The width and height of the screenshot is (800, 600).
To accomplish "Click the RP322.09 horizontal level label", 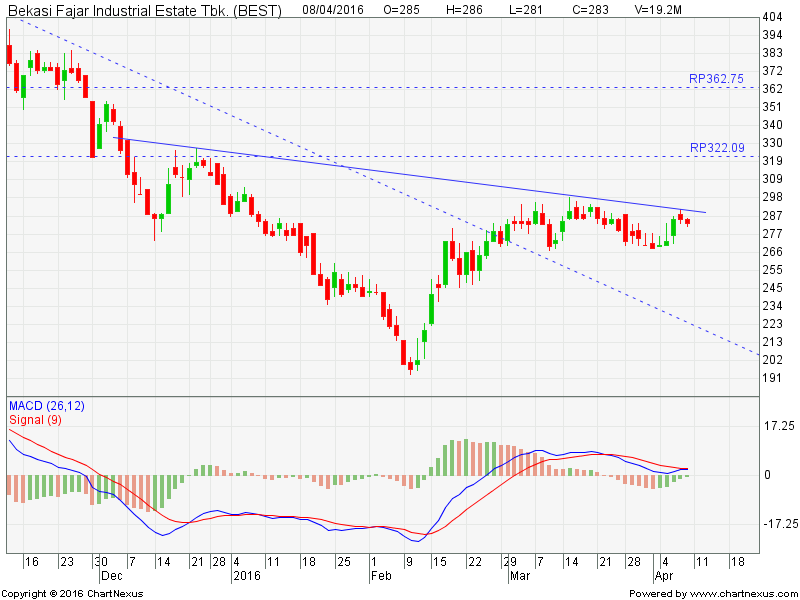I will 716,148.
